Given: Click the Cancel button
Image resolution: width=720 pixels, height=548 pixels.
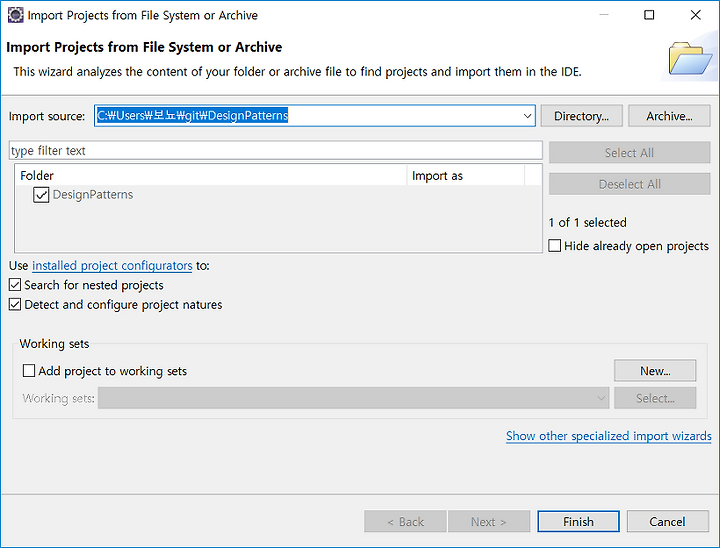Looking at the screenshot, I should click(667, 522).
